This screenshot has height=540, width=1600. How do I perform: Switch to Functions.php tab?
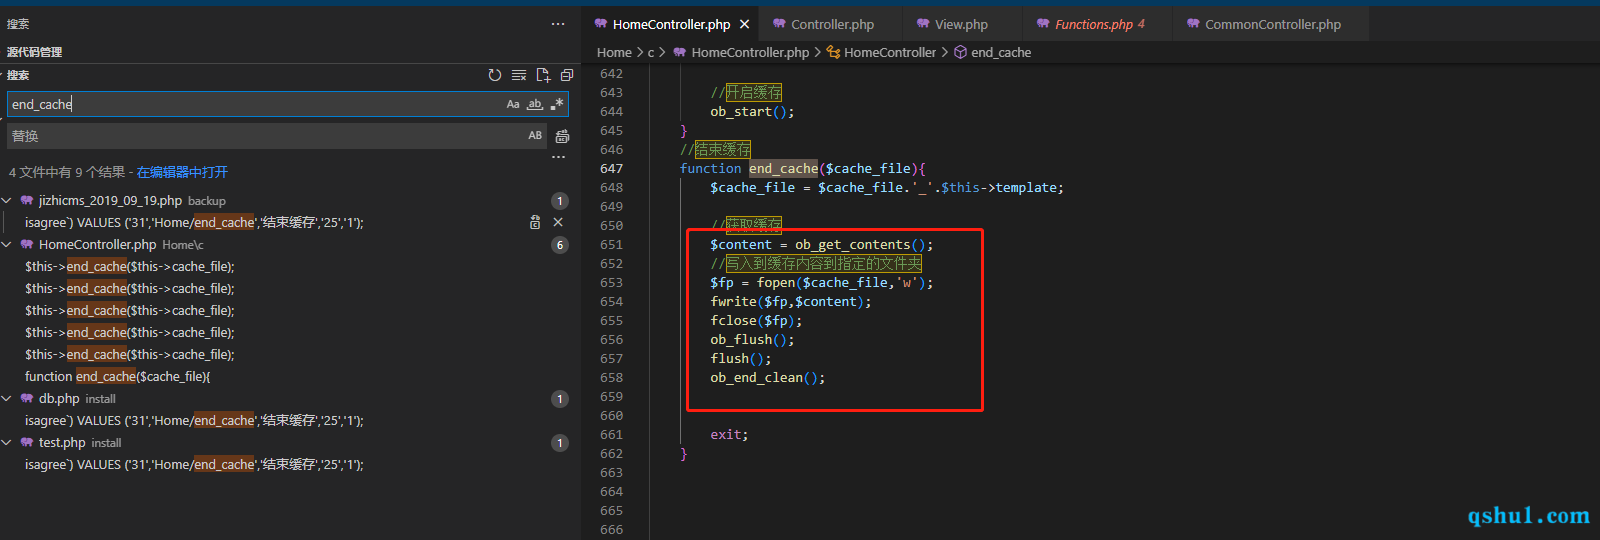pyautogui.click(x=1098, y=24)
